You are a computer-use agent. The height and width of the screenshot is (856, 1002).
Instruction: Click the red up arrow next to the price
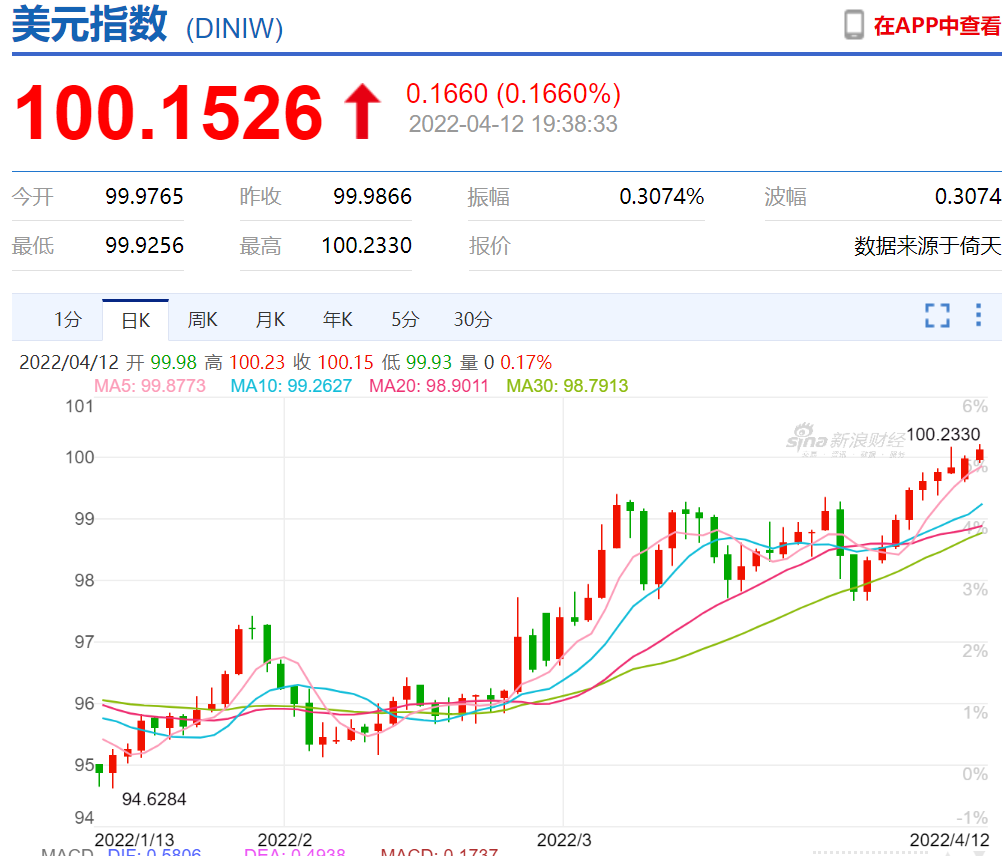362,111
